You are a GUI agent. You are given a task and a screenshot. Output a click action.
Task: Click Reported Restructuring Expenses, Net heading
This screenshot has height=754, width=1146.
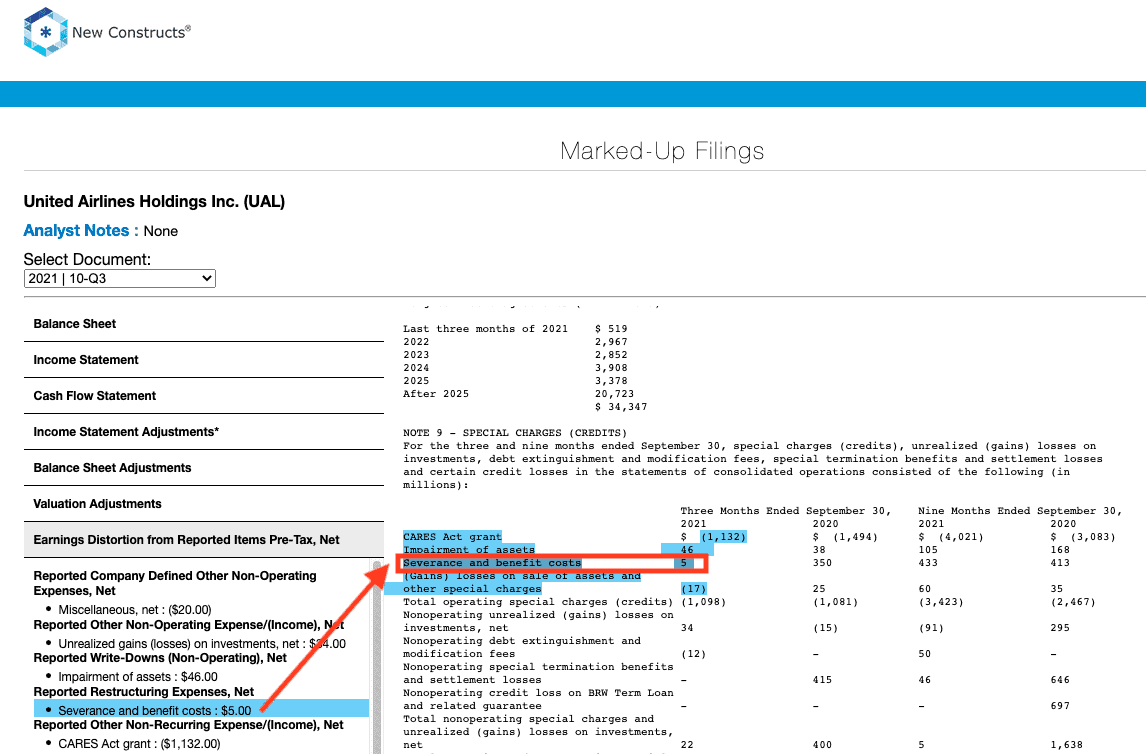[144, 692]
